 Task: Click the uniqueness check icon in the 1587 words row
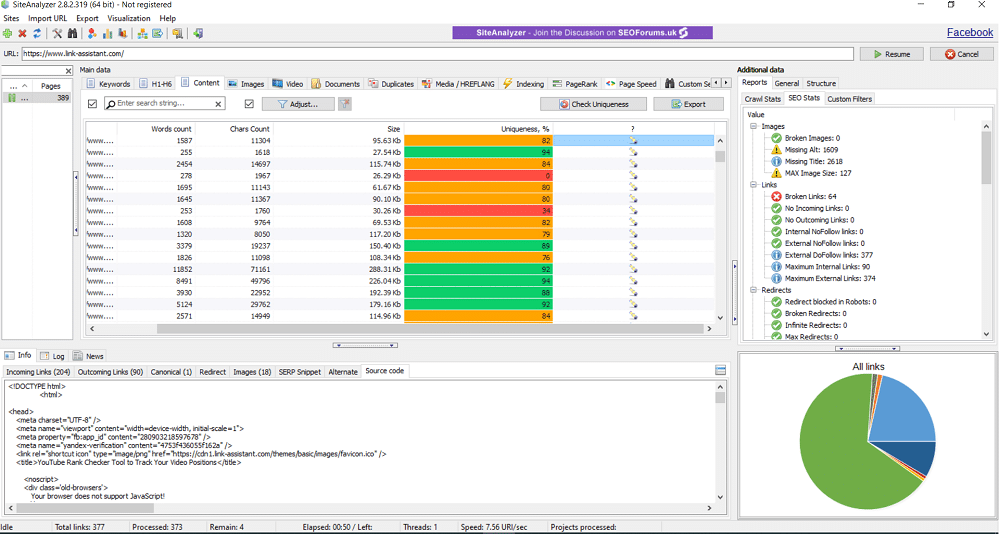pos(633,140)
